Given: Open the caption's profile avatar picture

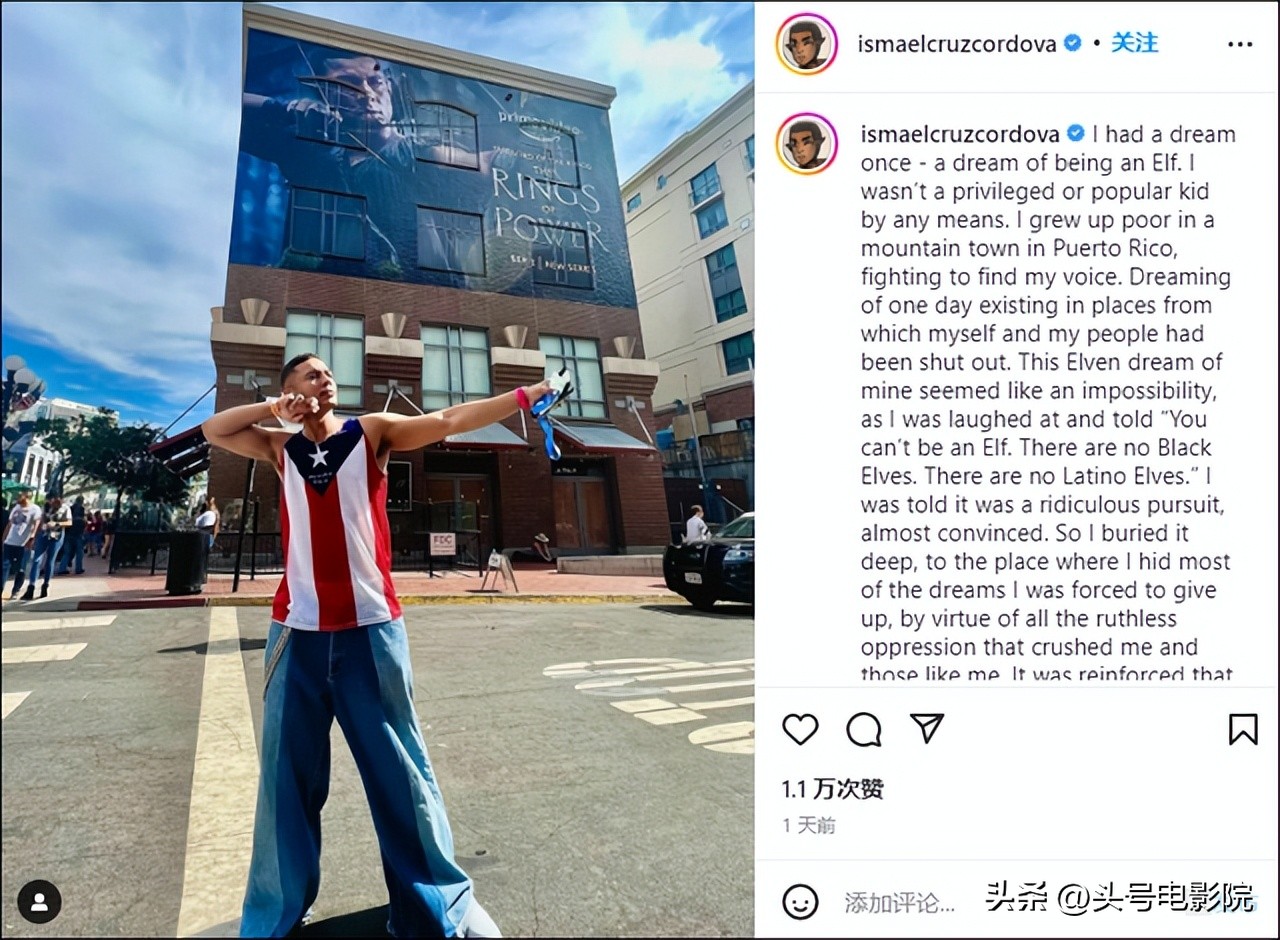Looking at the screenshot, I should point(807,143).
